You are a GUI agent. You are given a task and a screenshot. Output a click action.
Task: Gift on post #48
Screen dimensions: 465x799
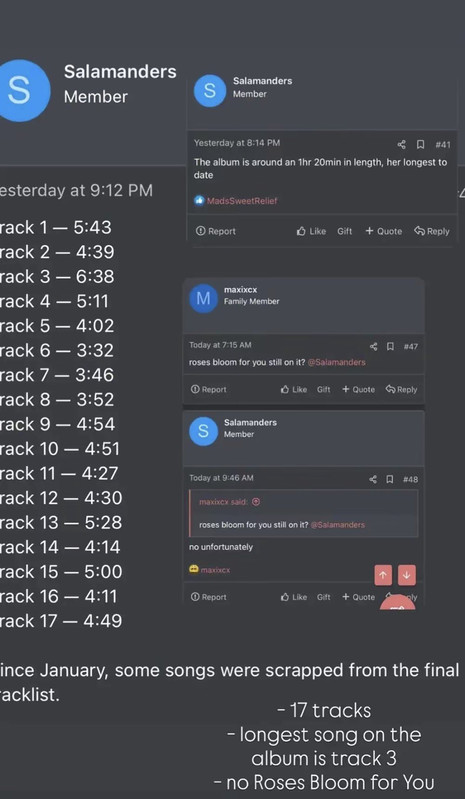point(323,597)
